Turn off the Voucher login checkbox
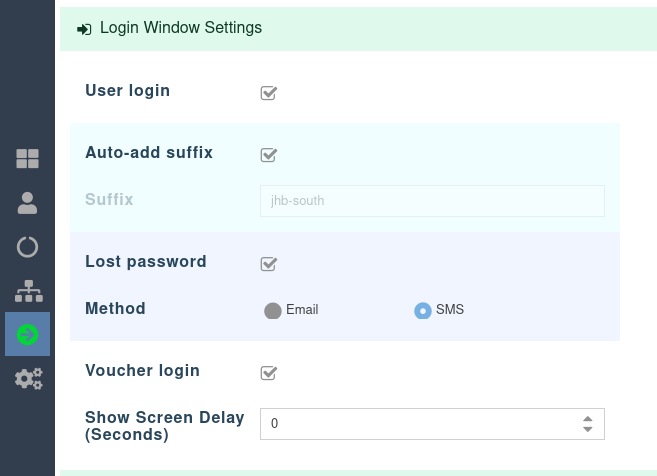The width and height of the screenshot is (657, 476). [x=268, y=373]
